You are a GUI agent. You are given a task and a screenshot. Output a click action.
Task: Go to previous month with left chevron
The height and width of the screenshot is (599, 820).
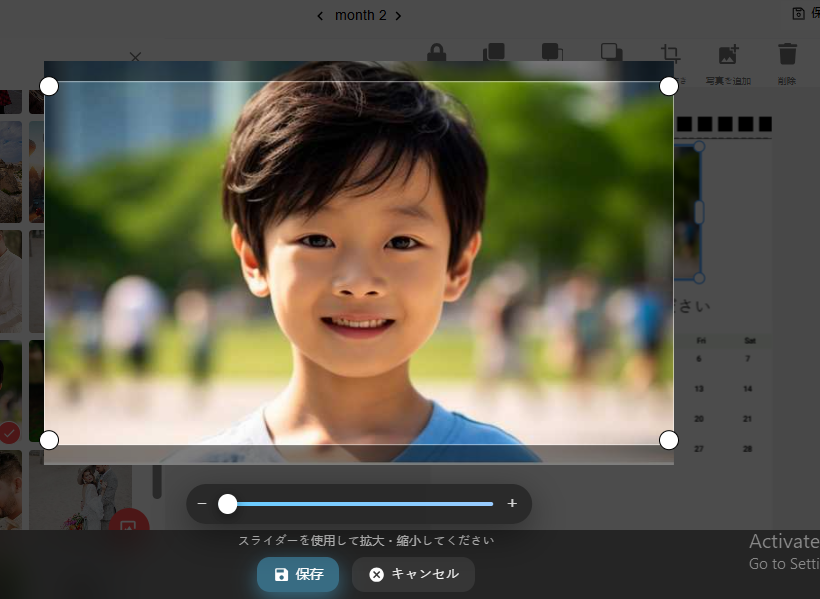[320, 15]
